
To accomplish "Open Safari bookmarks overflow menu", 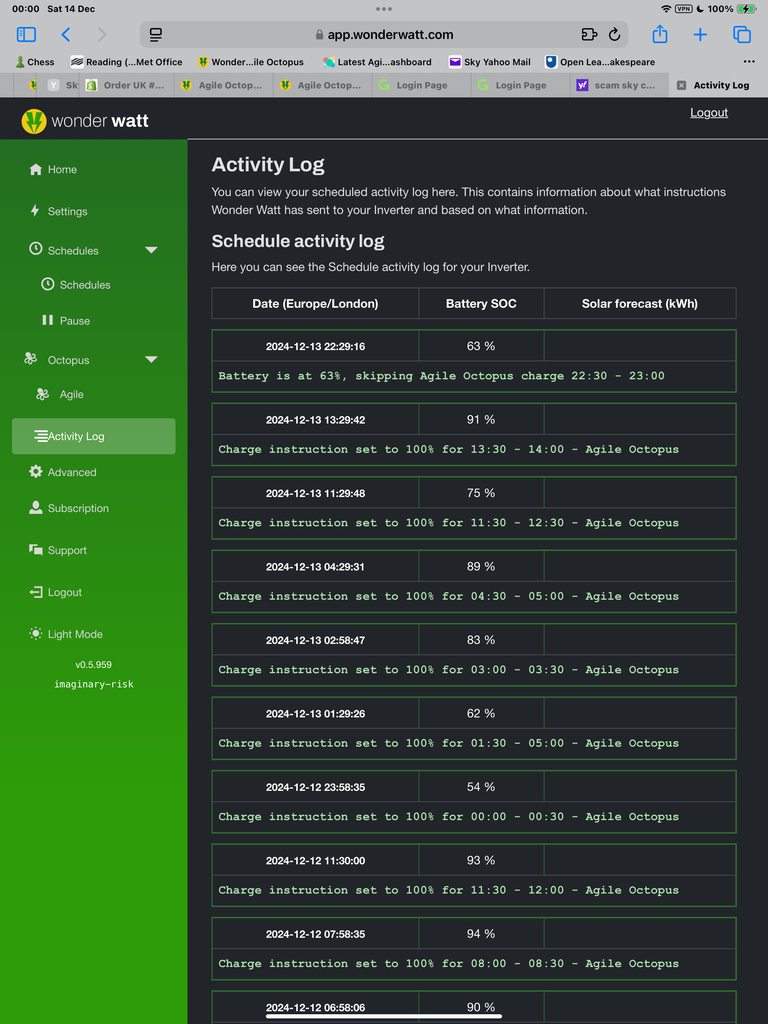I will (x=749, y=62).
